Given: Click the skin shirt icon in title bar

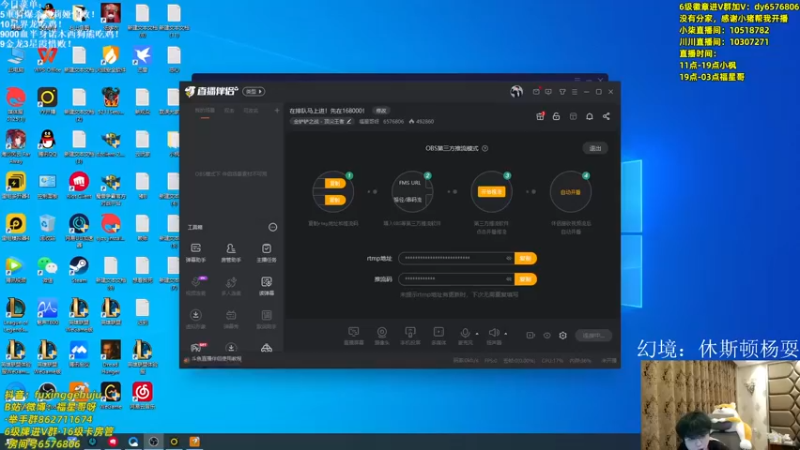Looking at the screenshot, I should point(562,92).
